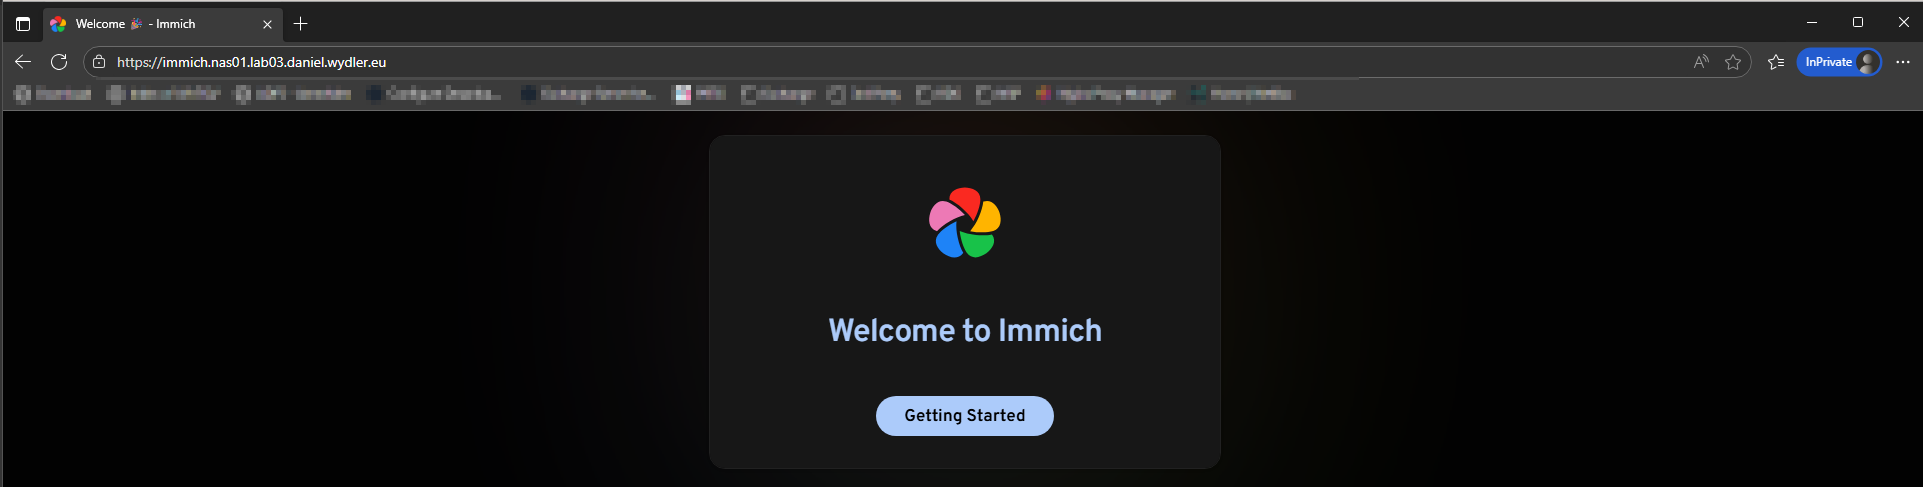Screen dimensions: 1923x487
Task: Open a new tab with the plus button
Action: coord(300,24)
